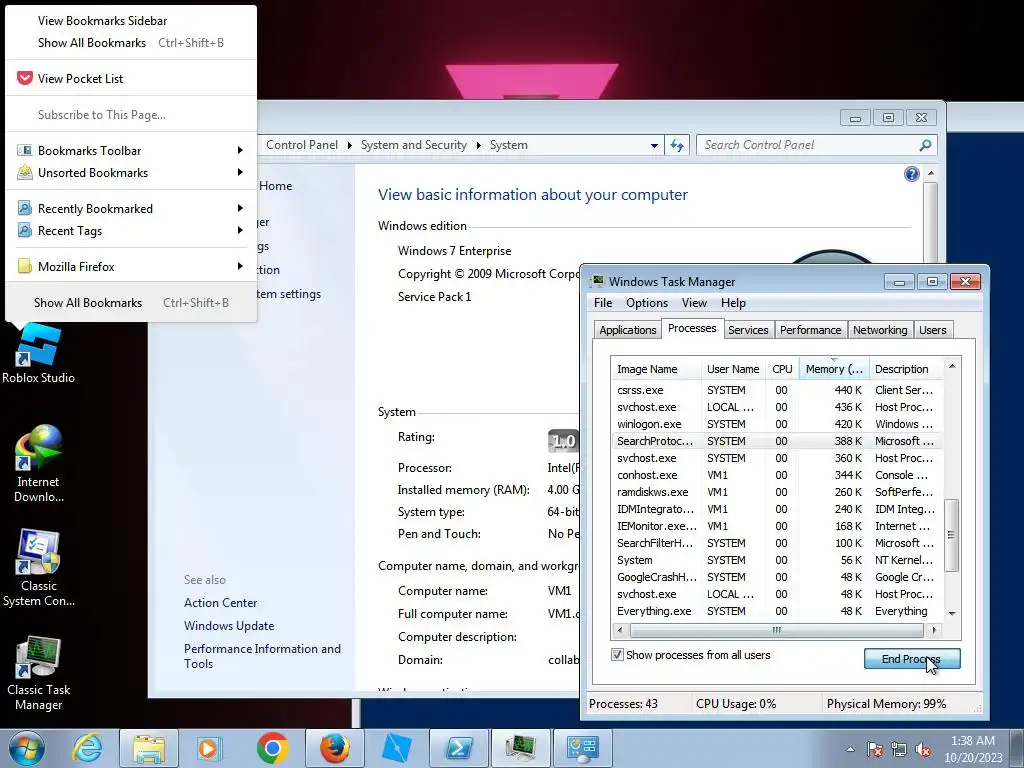Screen dimensions: 1024x768
Task: Switch to the Performance tab
Action: (x=810, y=330)
